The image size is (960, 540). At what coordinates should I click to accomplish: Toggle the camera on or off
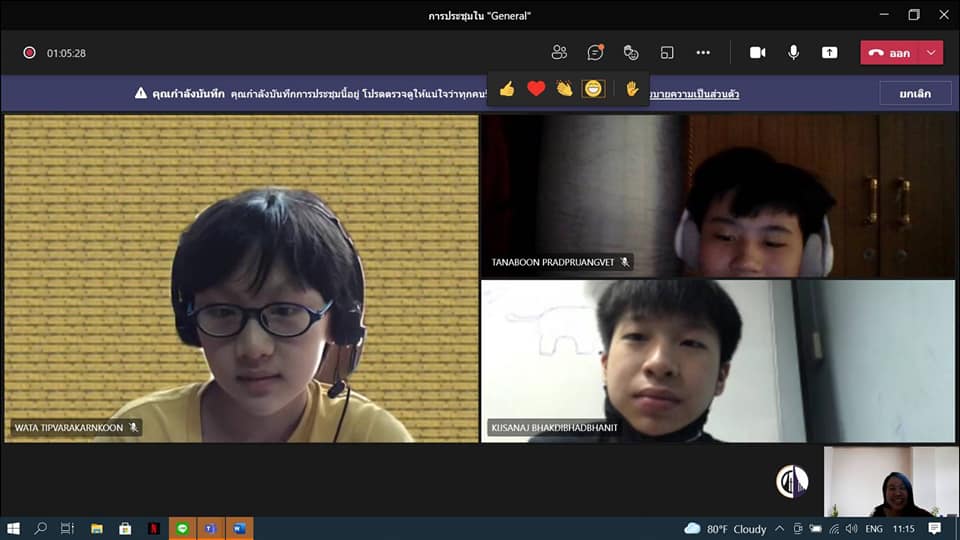tap(758, 53)
